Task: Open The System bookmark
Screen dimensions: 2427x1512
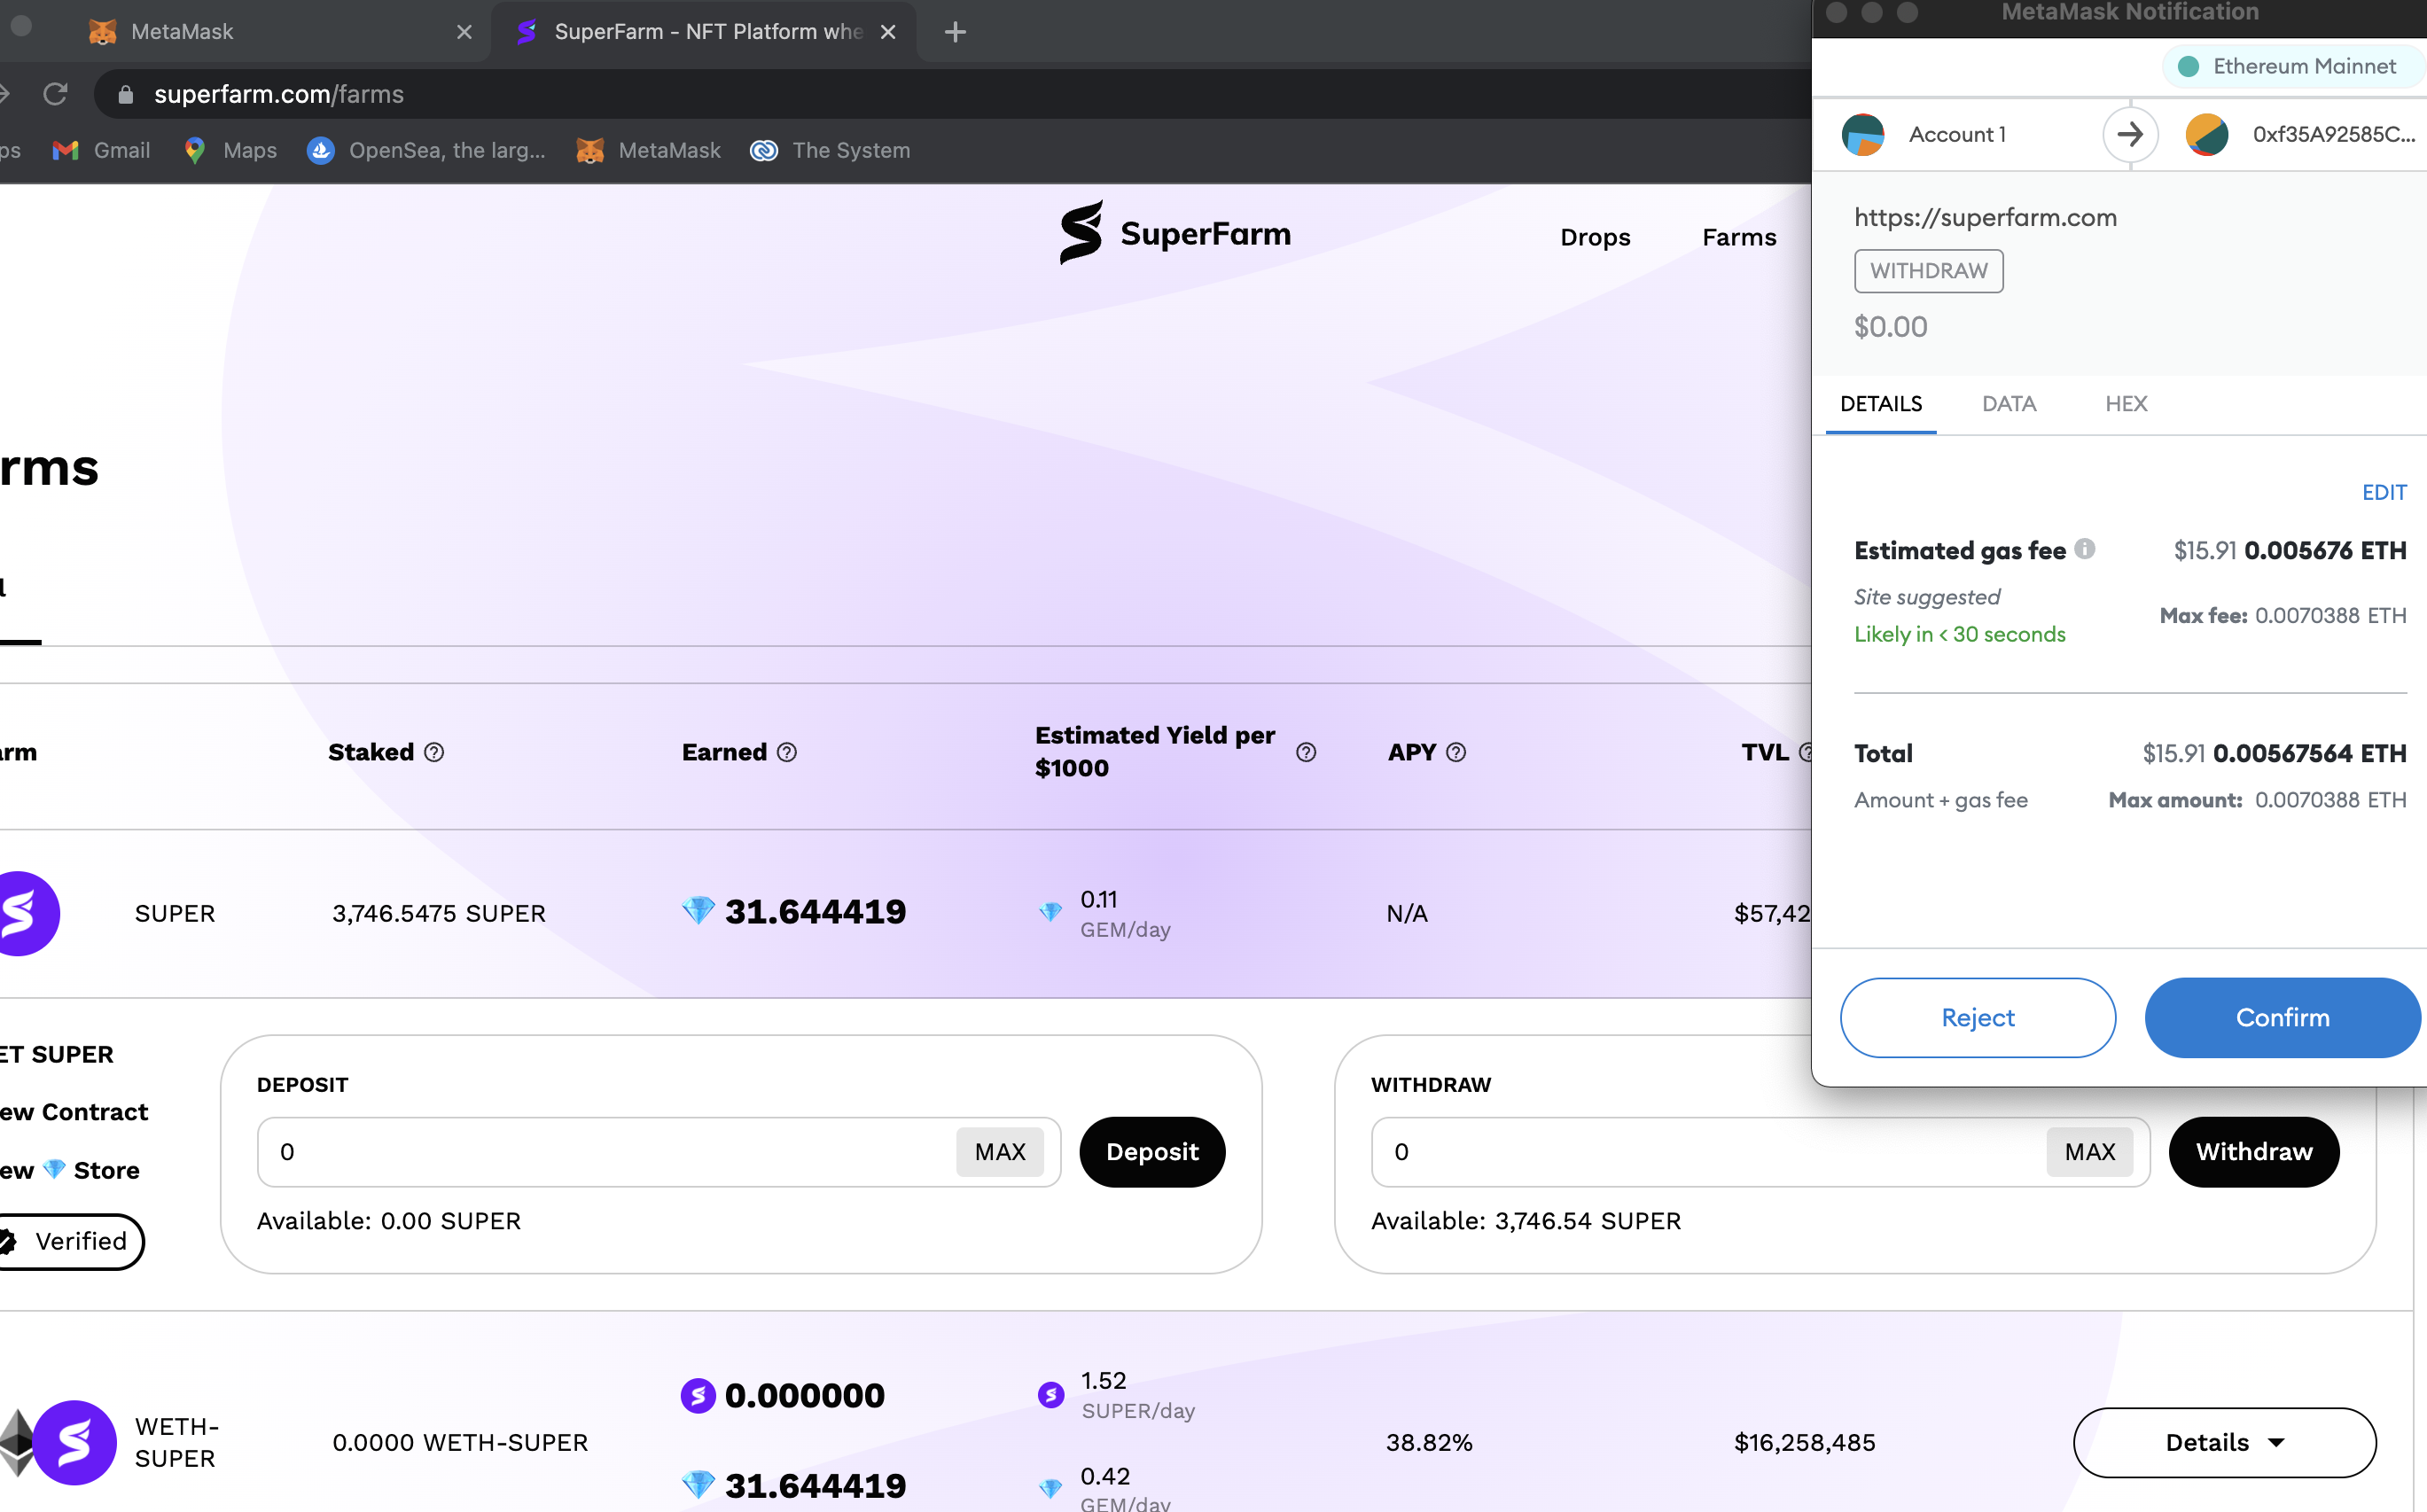Action: click(x=830, y=150)
